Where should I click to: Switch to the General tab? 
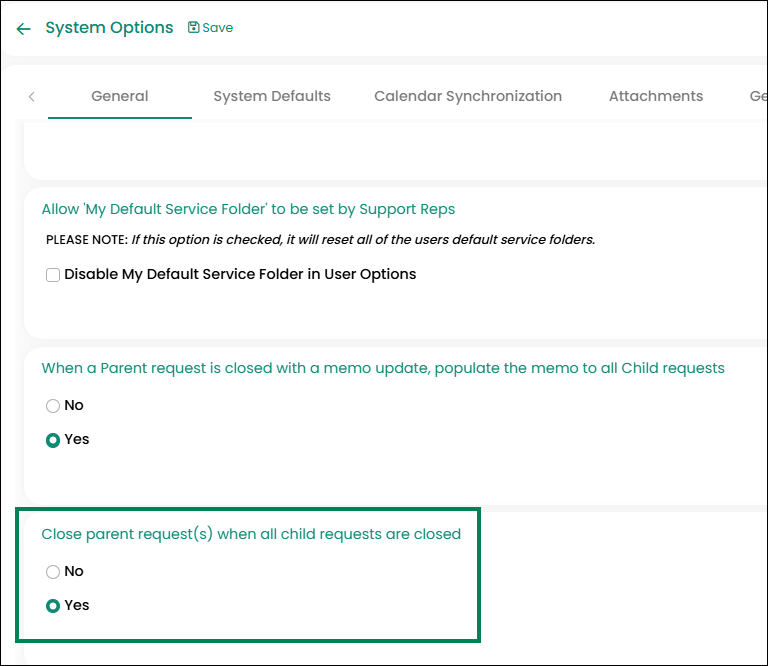tap(120, 97)
